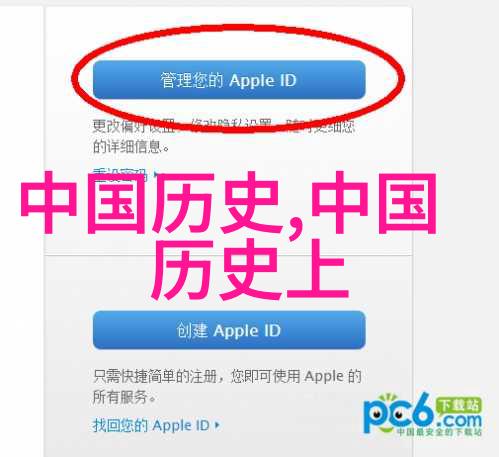
Task: Click the horizontal divider between the two sections
Action: click(229, 255)
